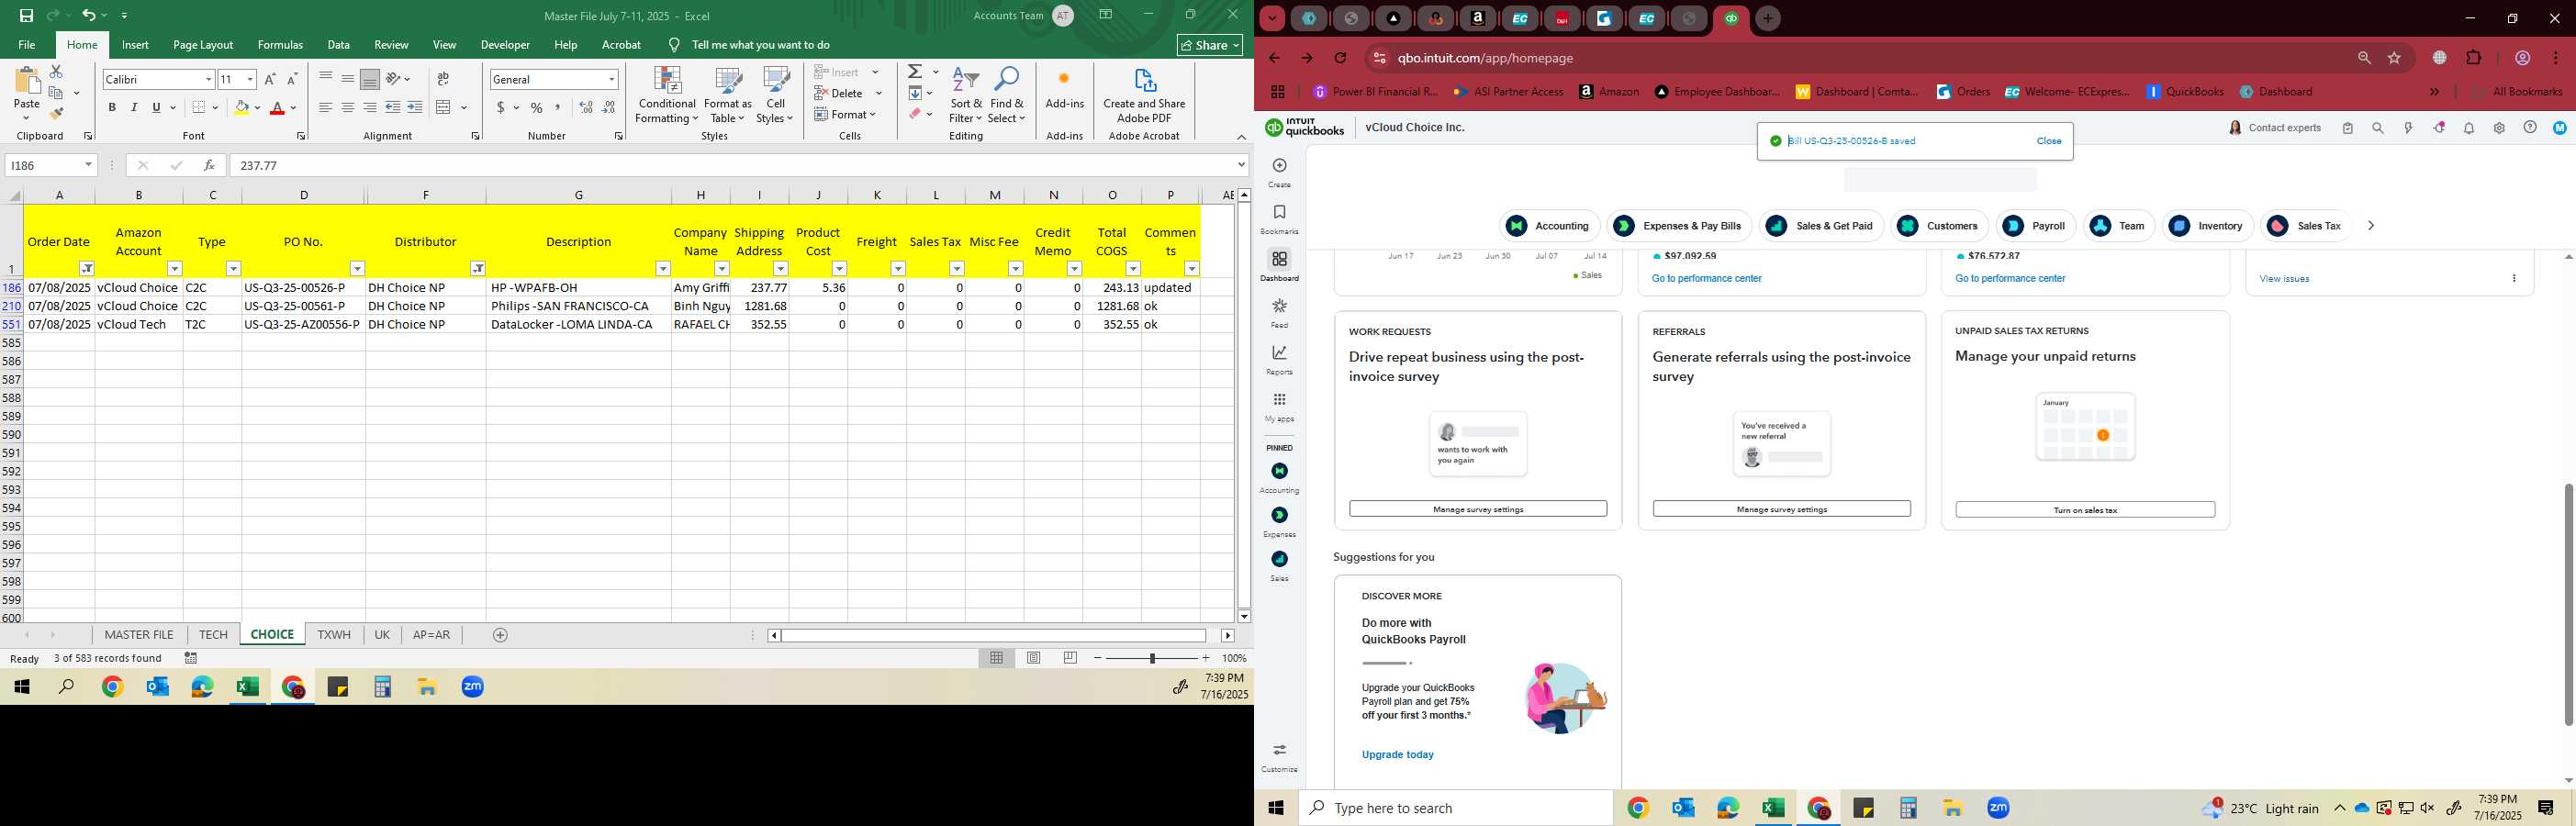Open the Excel File menu
Screen dimensions: 2576x826
pos(27,45)
